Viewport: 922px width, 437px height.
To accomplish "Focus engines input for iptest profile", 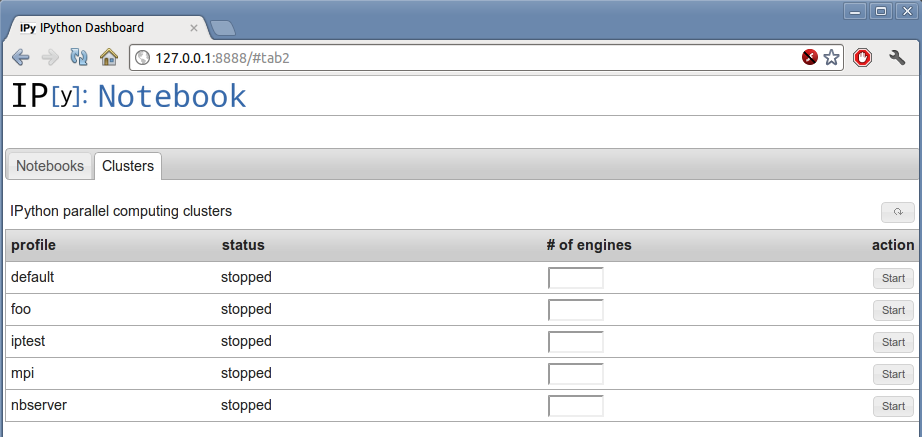I will [x=576, y=342].
